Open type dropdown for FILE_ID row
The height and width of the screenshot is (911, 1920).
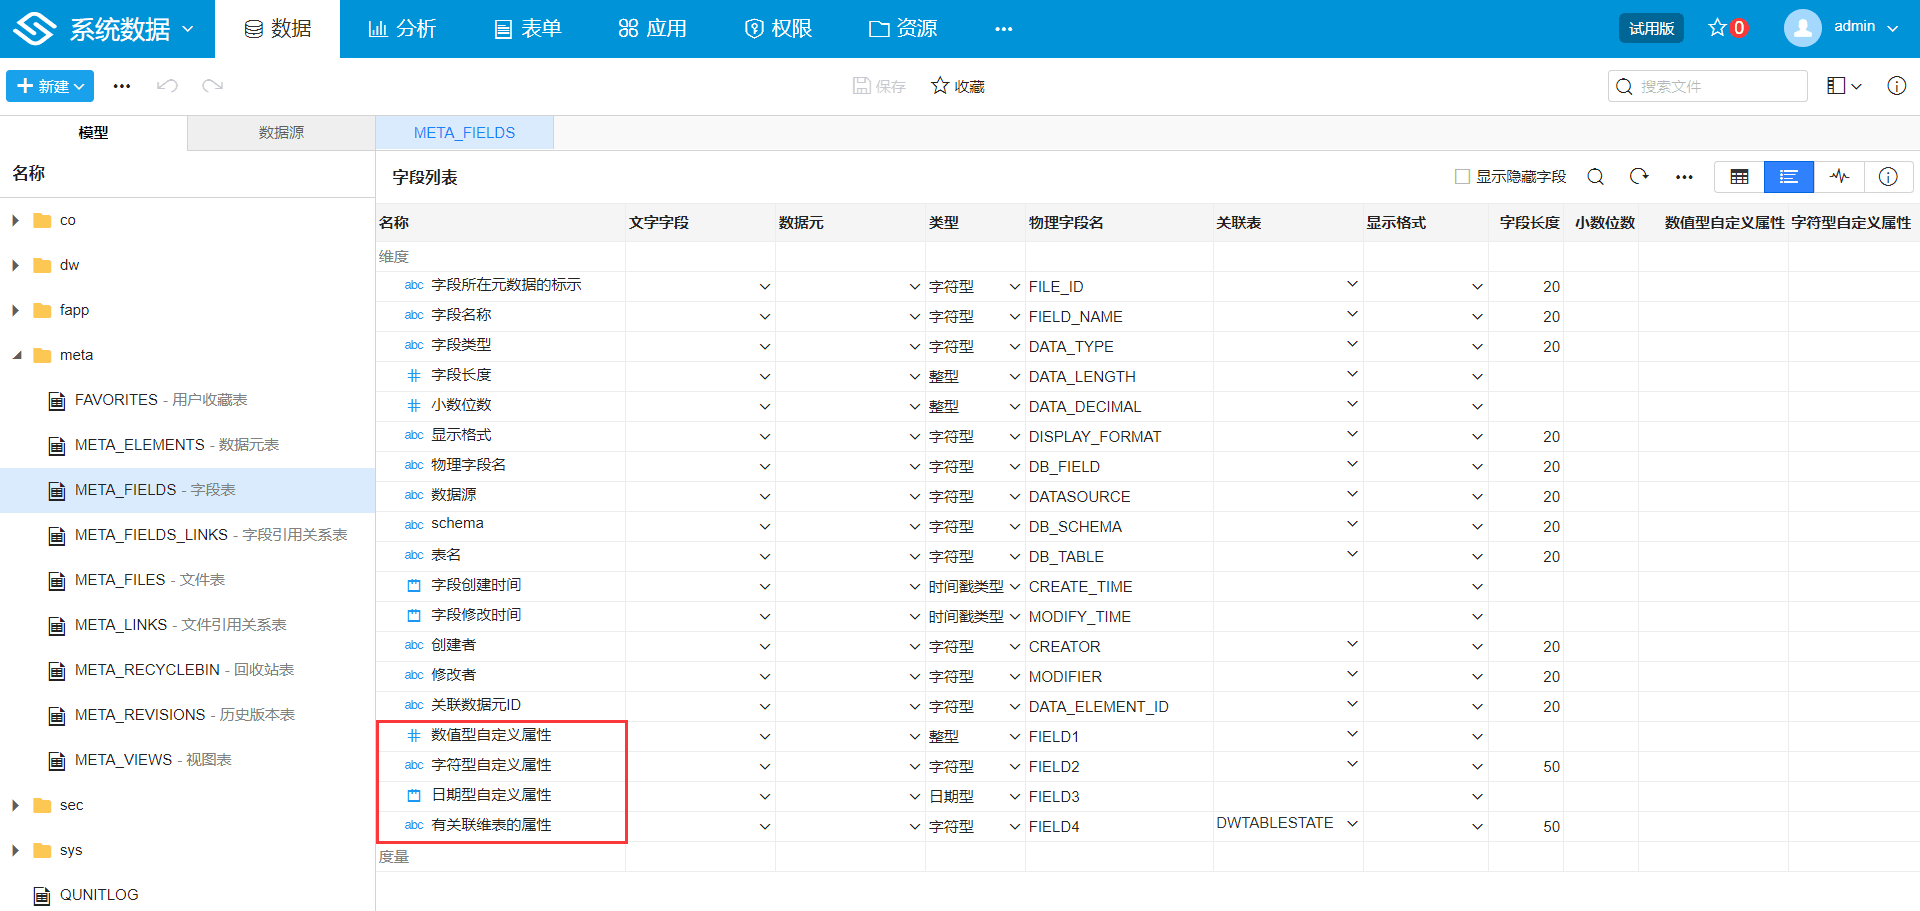click(1014, 287)
